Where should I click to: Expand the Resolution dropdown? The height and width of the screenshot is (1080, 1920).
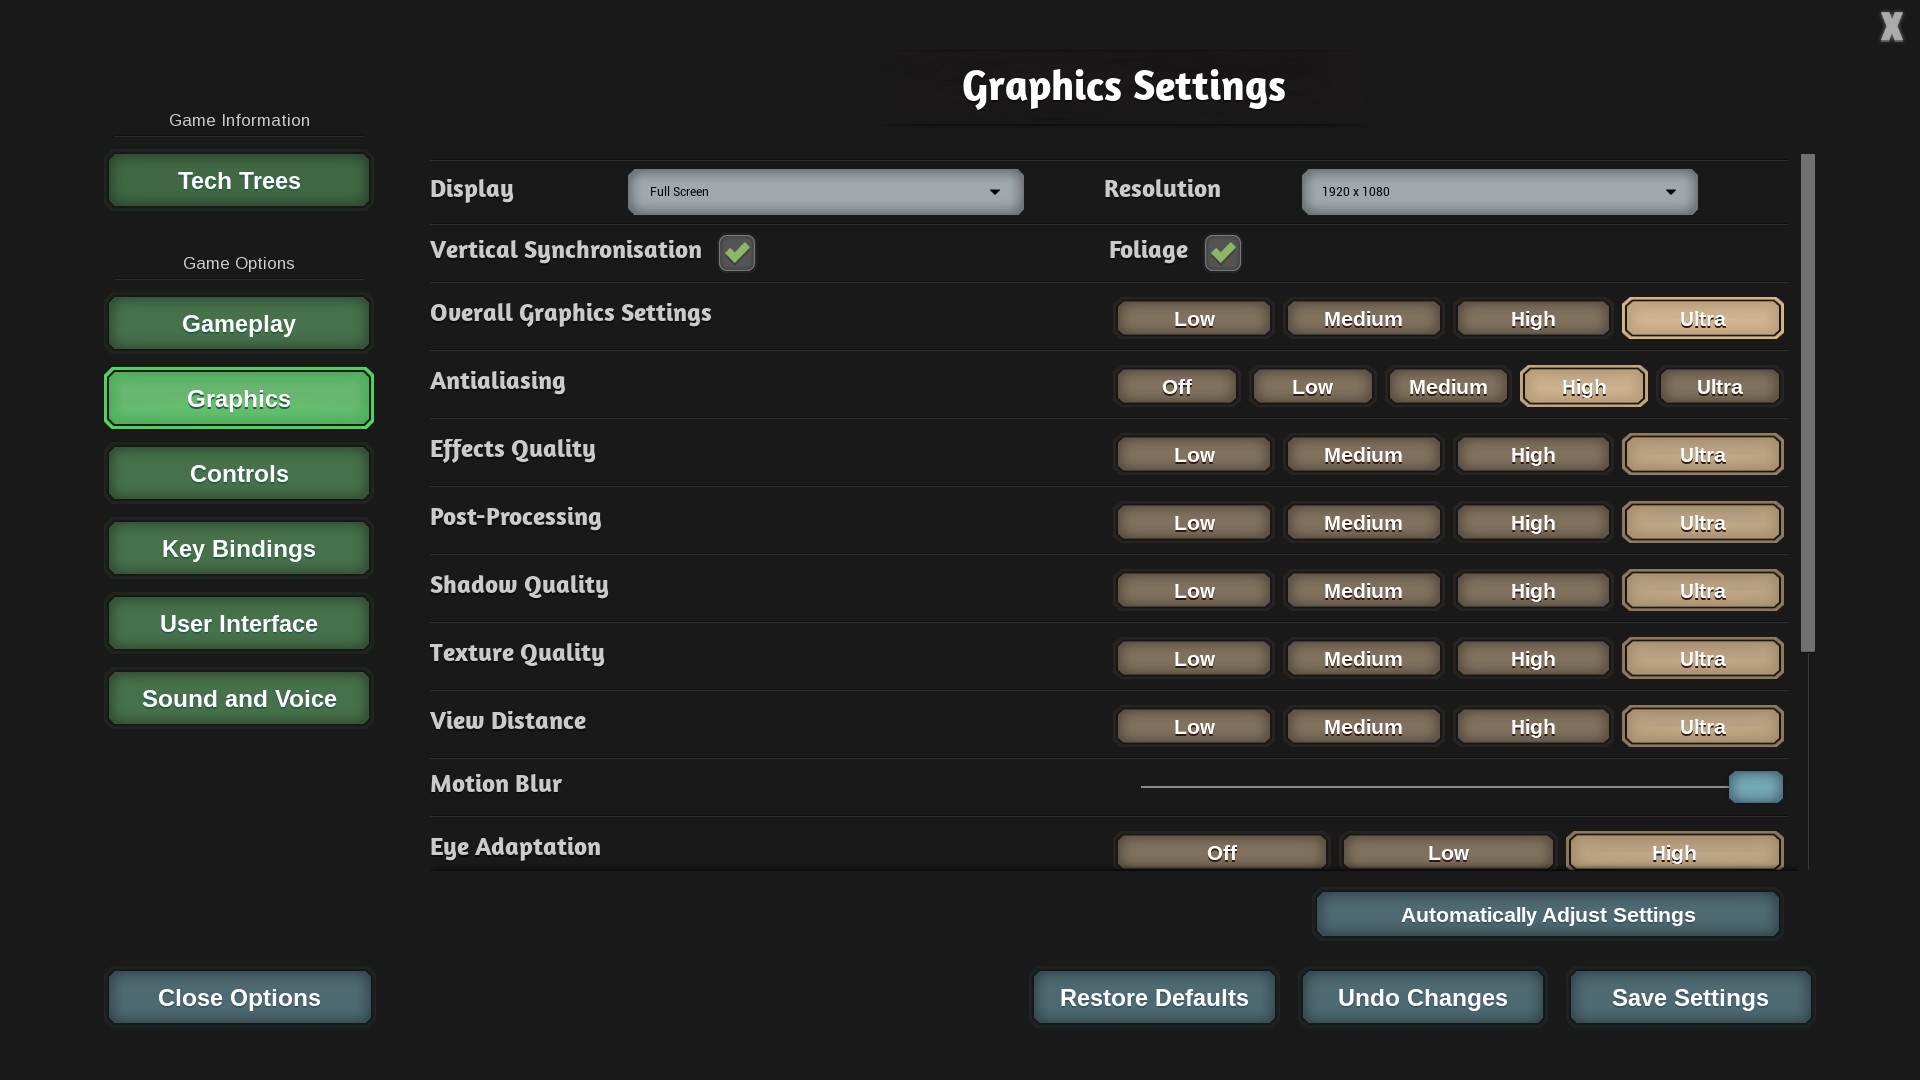(1499, 192)
